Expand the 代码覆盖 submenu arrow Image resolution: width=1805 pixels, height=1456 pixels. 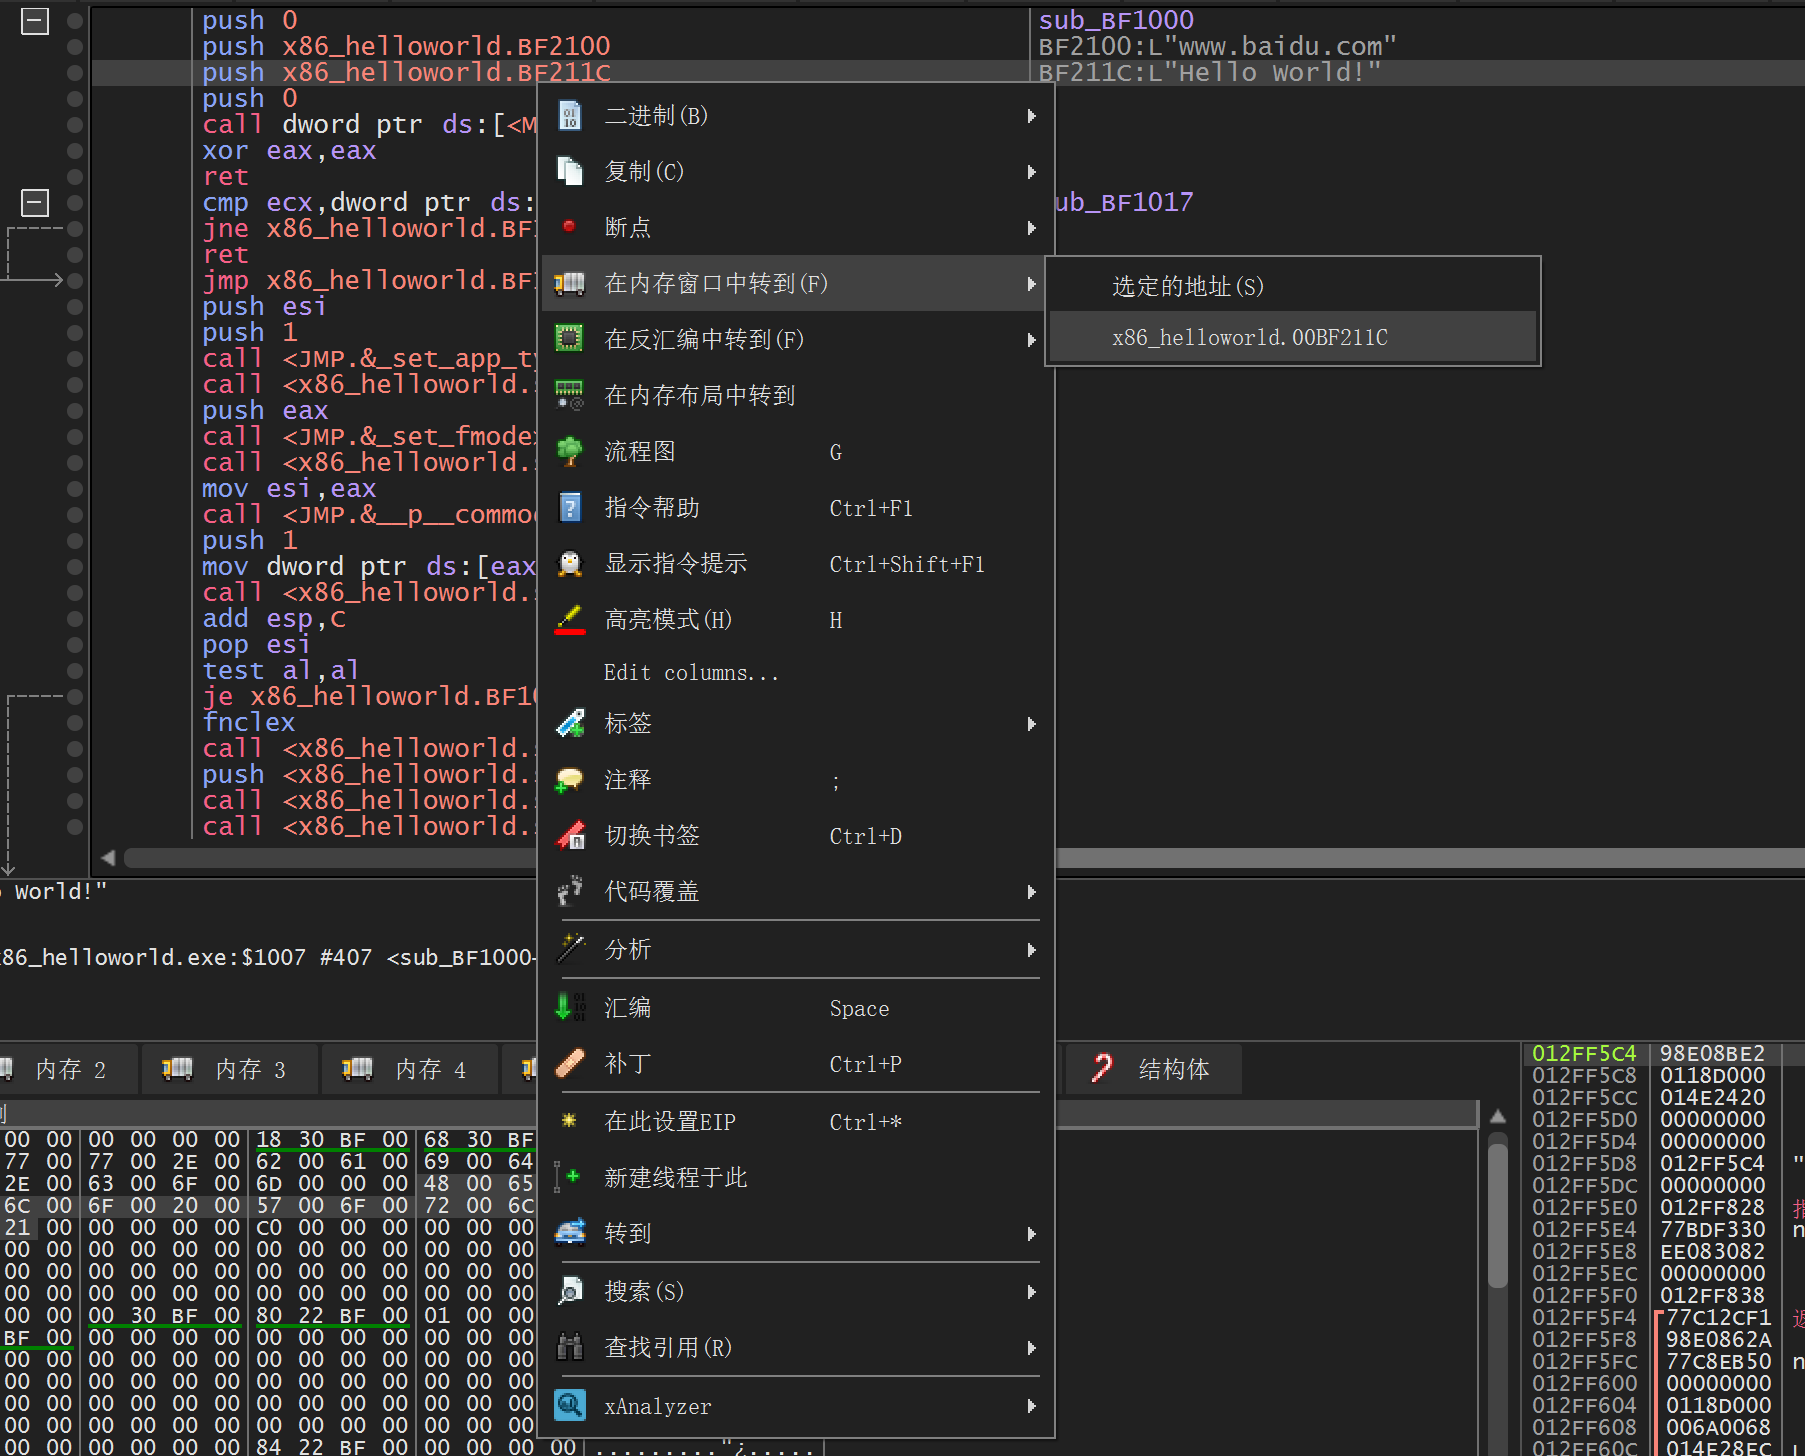(1031, 892)
